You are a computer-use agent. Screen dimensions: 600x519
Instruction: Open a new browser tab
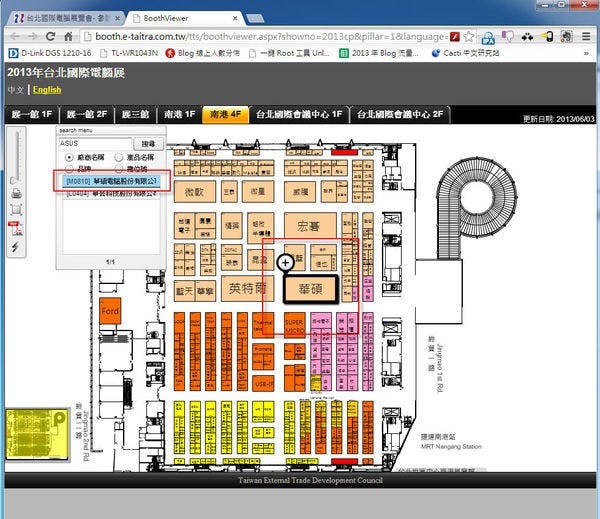pos(255,18)
